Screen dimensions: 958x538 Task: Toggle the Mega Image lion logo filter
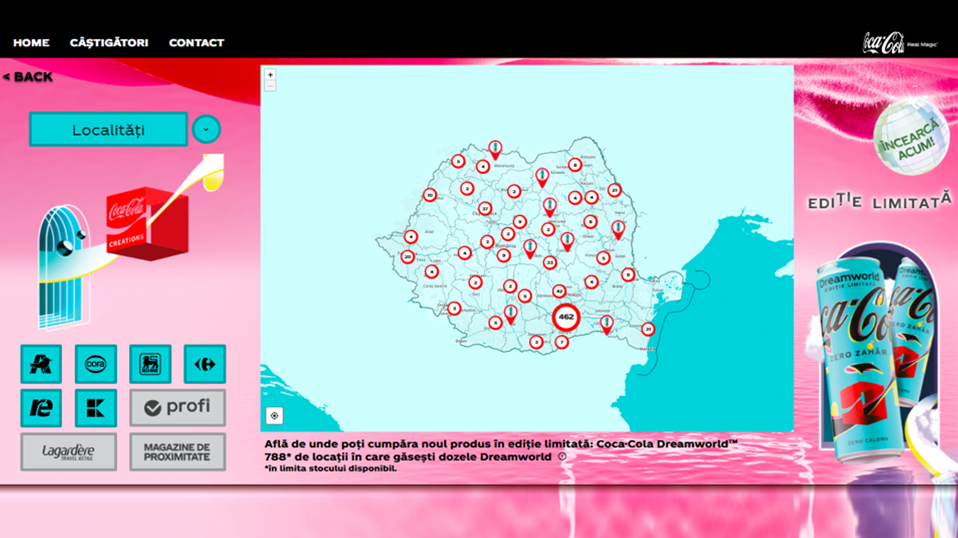150,364
